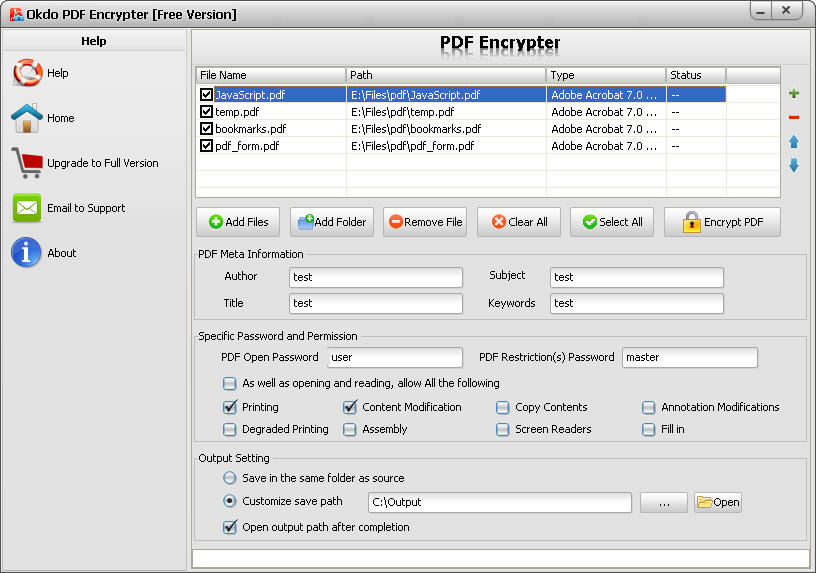Enable Annotation Modifications checkbox
Image resolution: width=816 pixels, height=573 pixels.
[648, 408]
